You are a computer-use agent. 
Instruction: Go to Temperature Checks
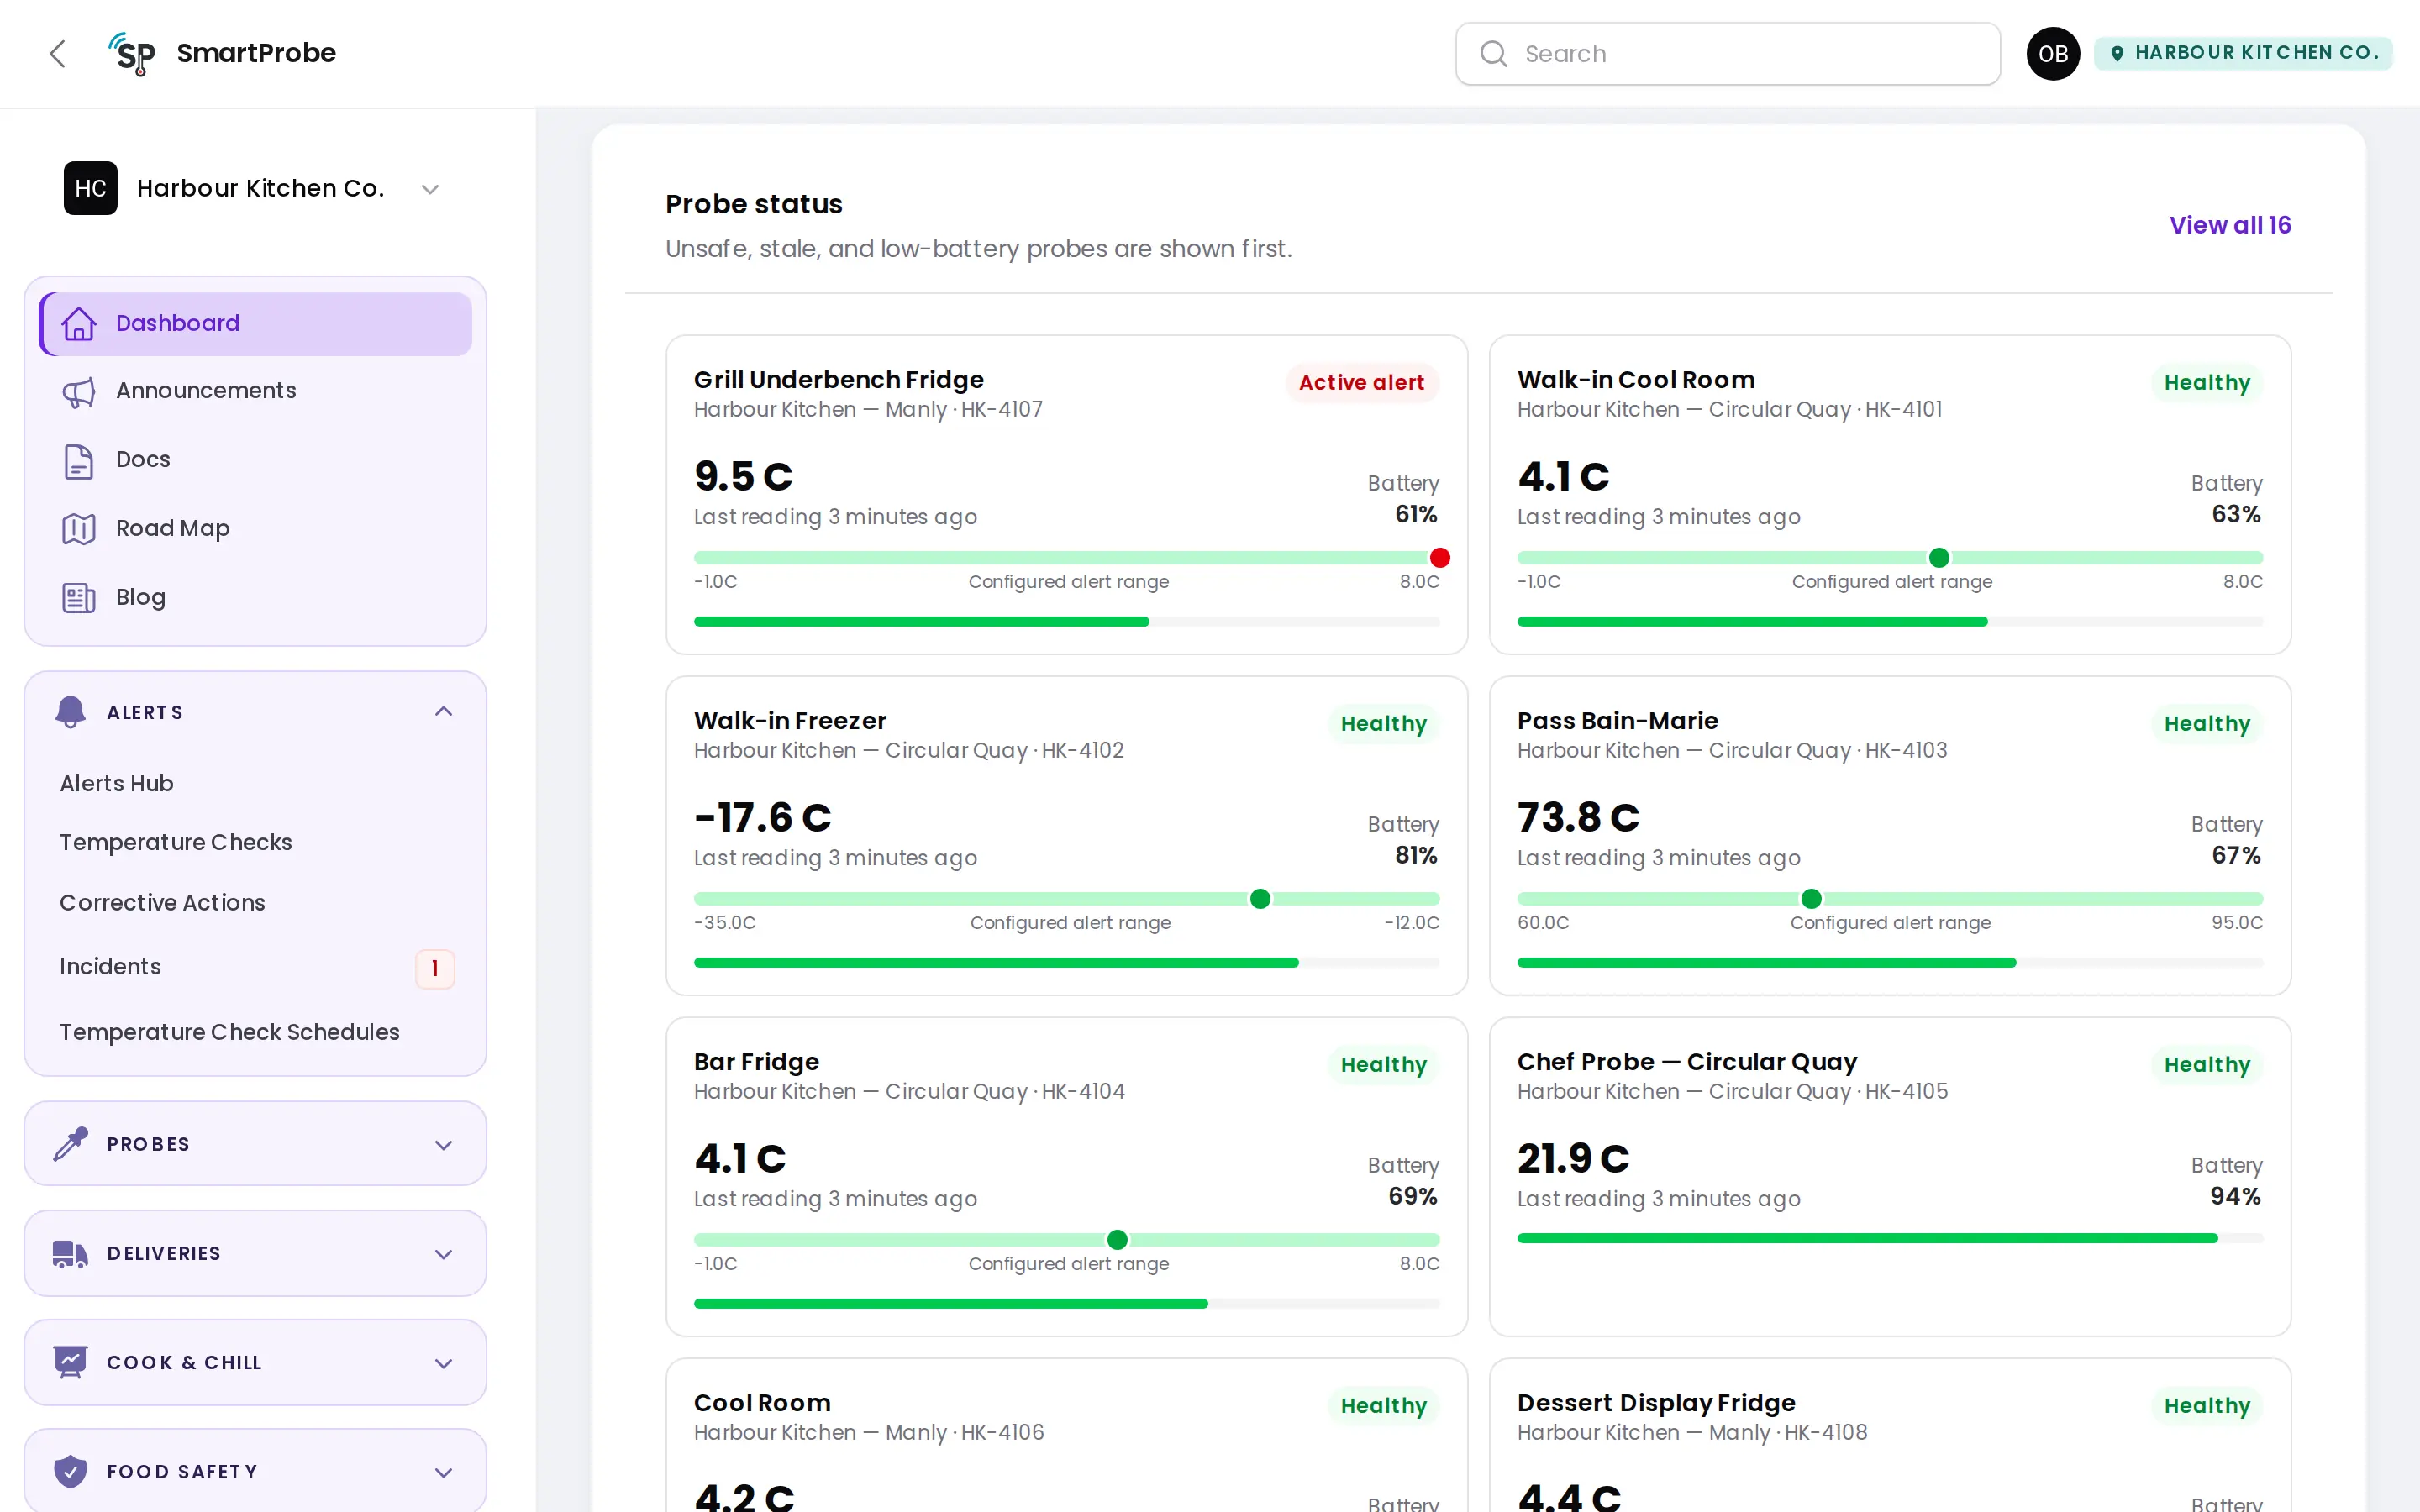(x=176, y=842)
